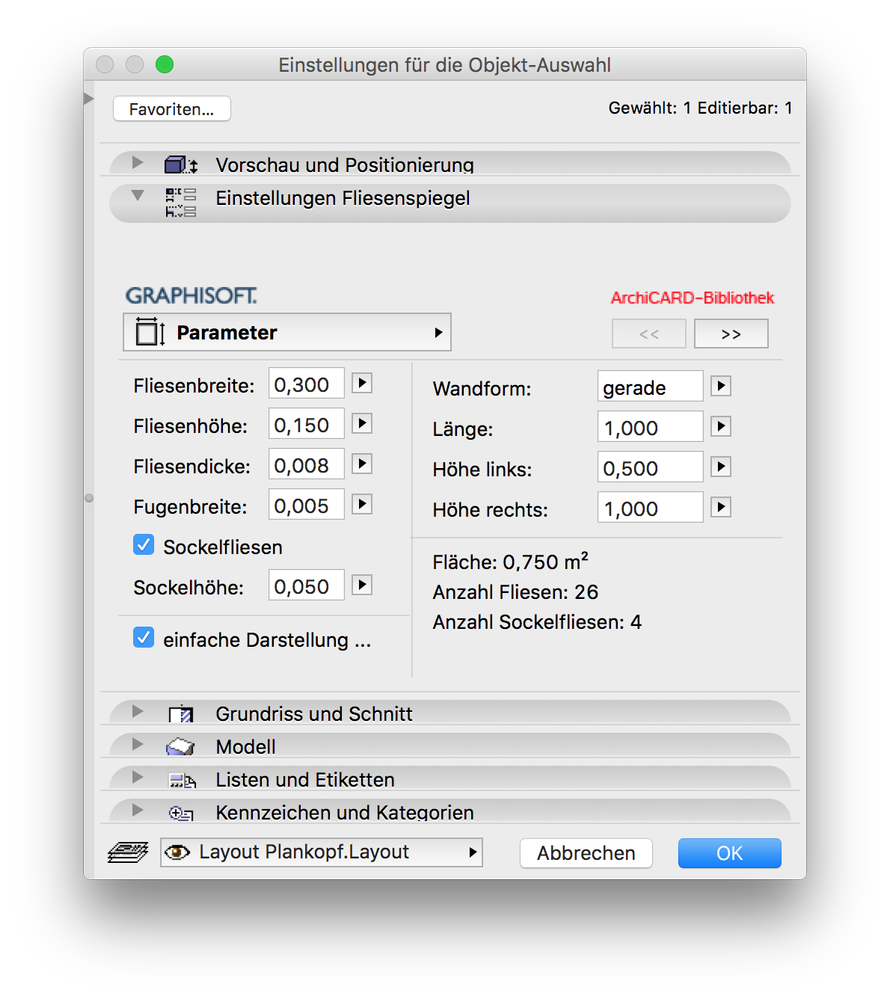
Task: Click the Fliesenbreite field 0,300
Action: point(306,384)
